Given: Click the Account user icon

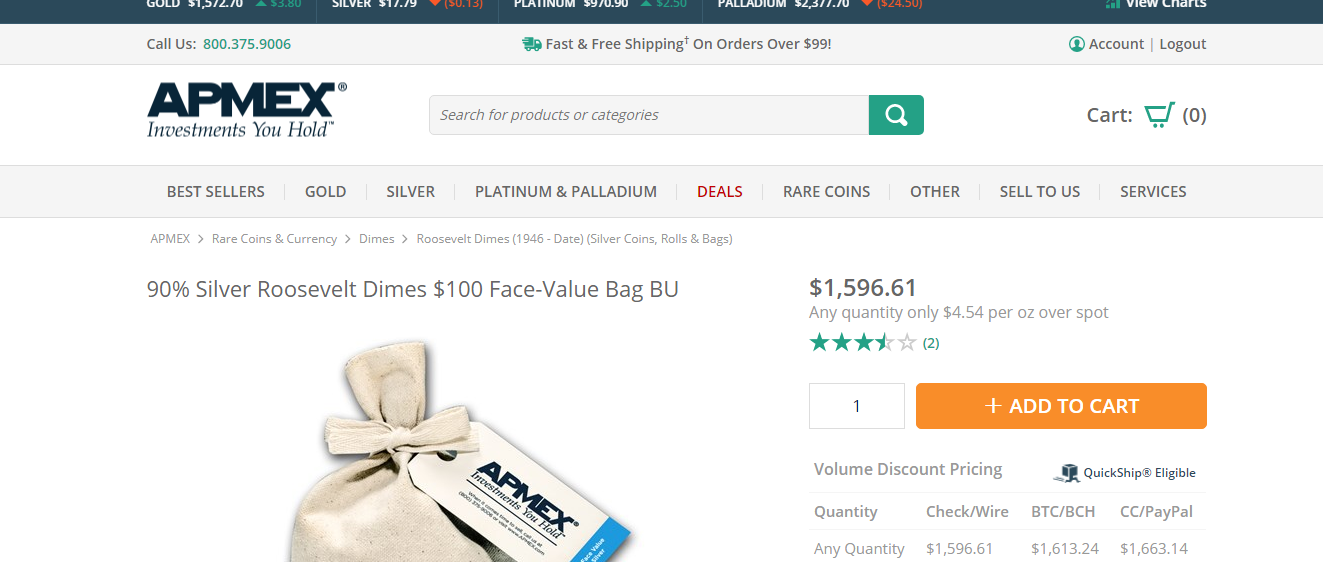Looking at the screenshot, I should pyautogui.click(x=1077, y=44).
